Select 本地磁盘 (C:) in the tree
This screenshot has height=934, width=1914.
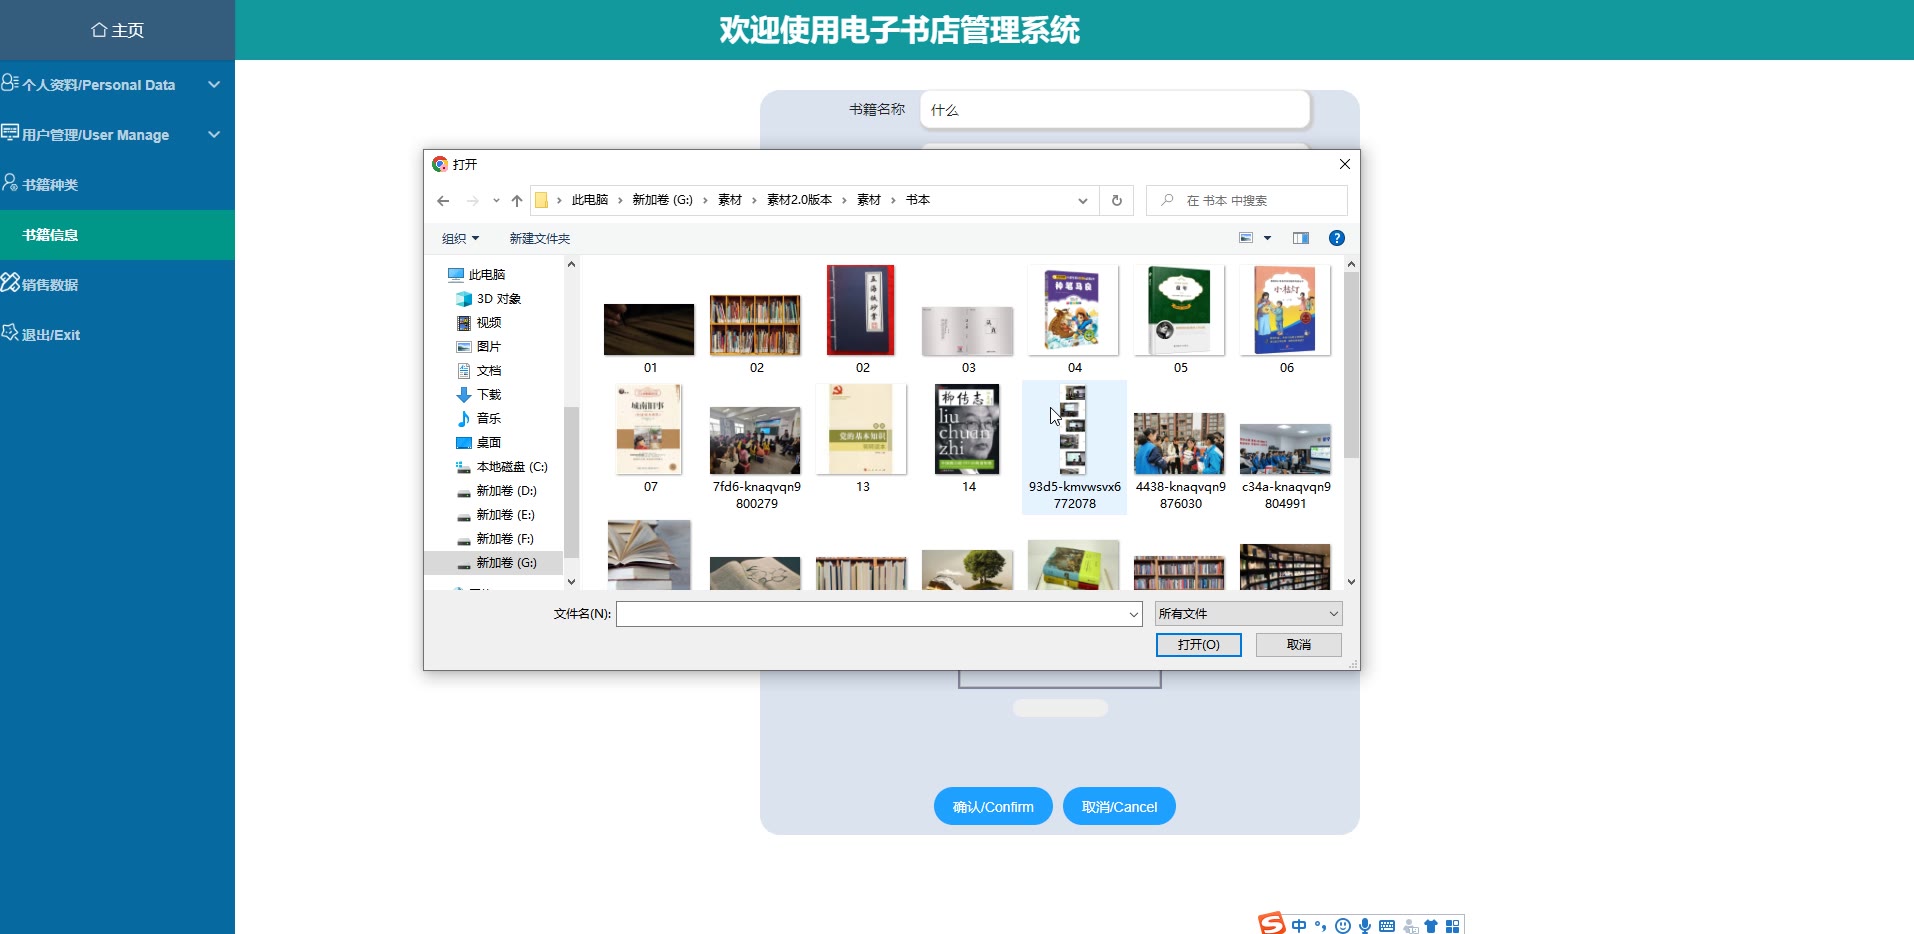click(x=512, y=467)
